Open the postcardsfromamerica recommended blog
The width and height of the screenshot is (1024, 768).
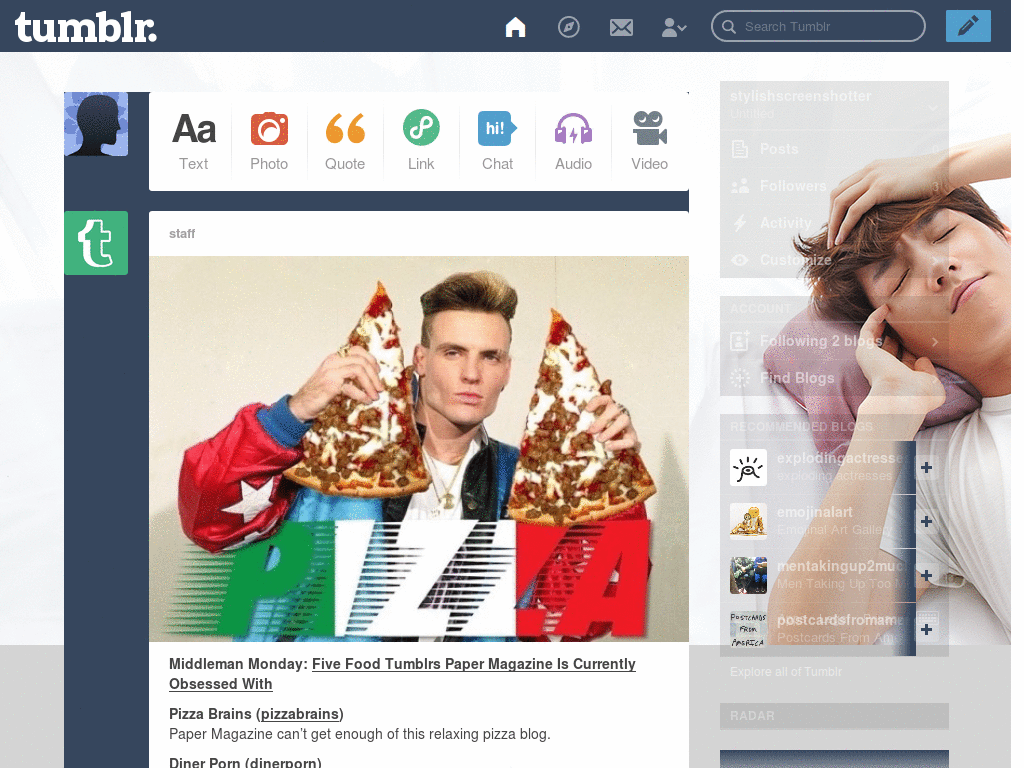839,620
